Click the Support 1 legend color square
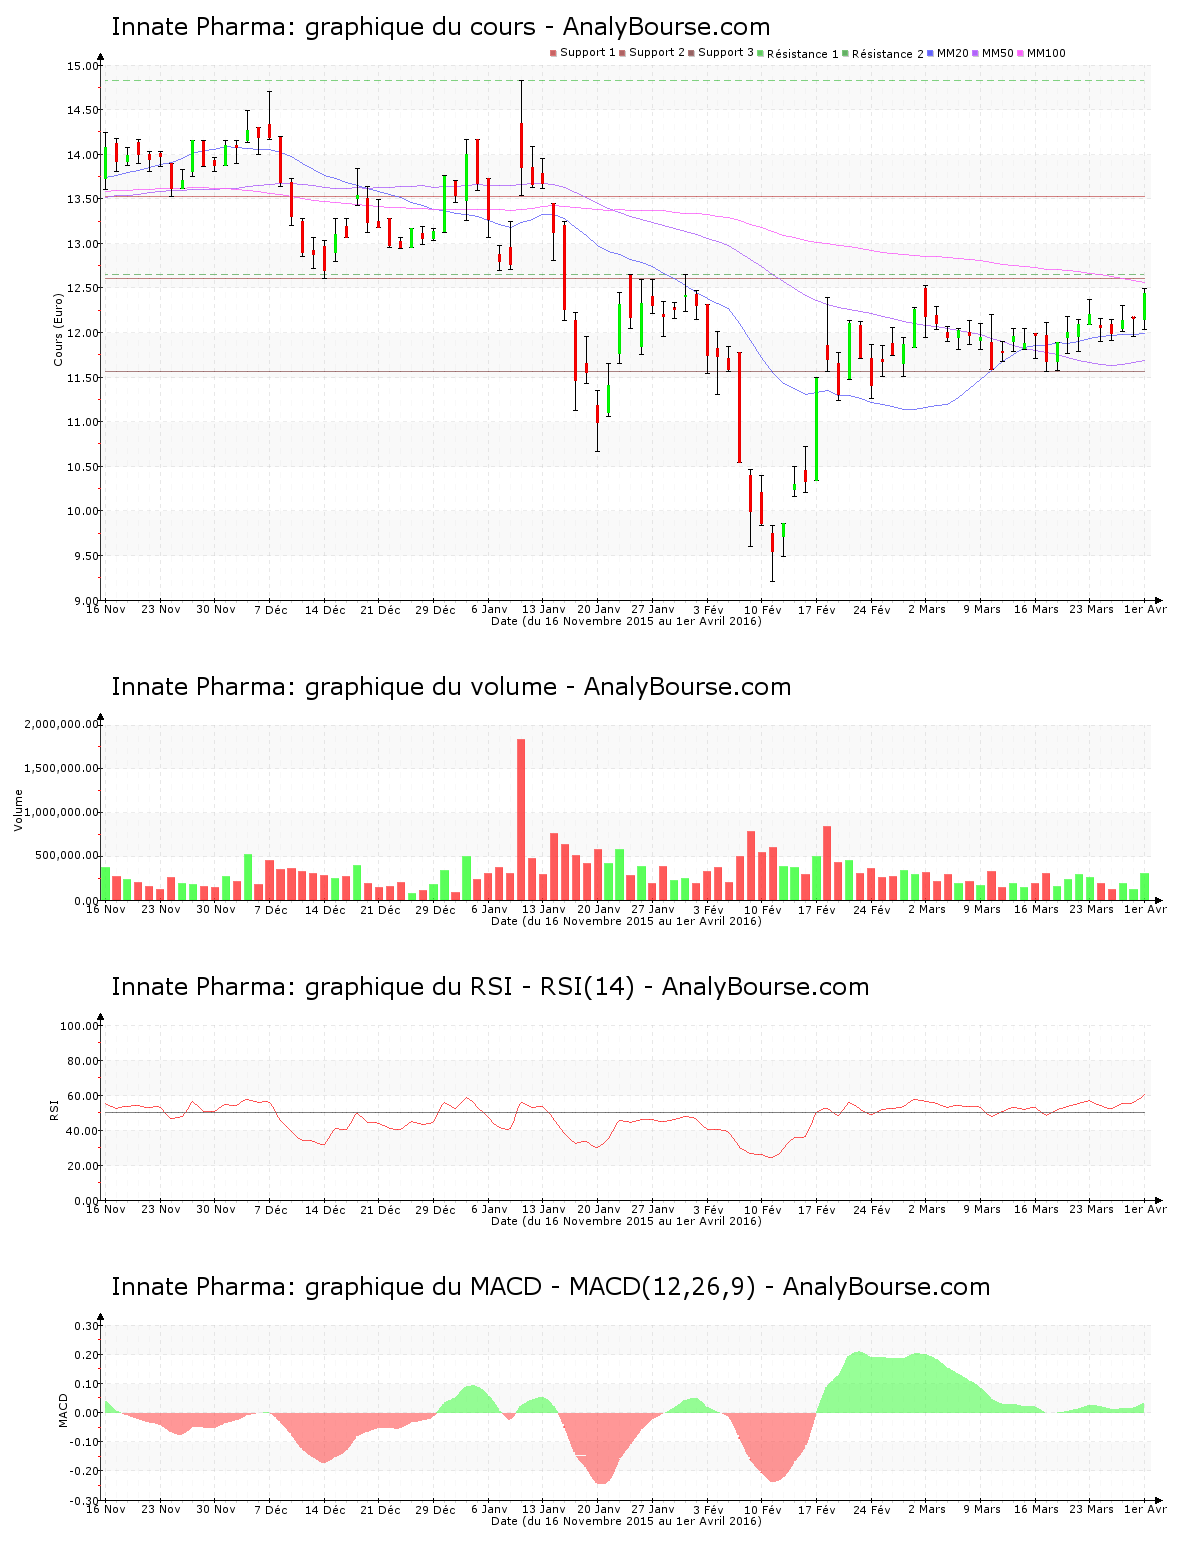This screenshot has height=1550, width=1200. coord(553,53)
